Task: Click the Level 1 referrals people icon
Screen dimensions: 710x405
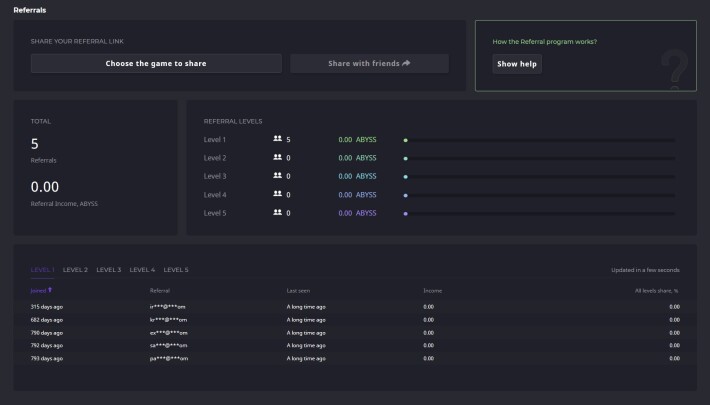Action: click(x=278, y=139)
